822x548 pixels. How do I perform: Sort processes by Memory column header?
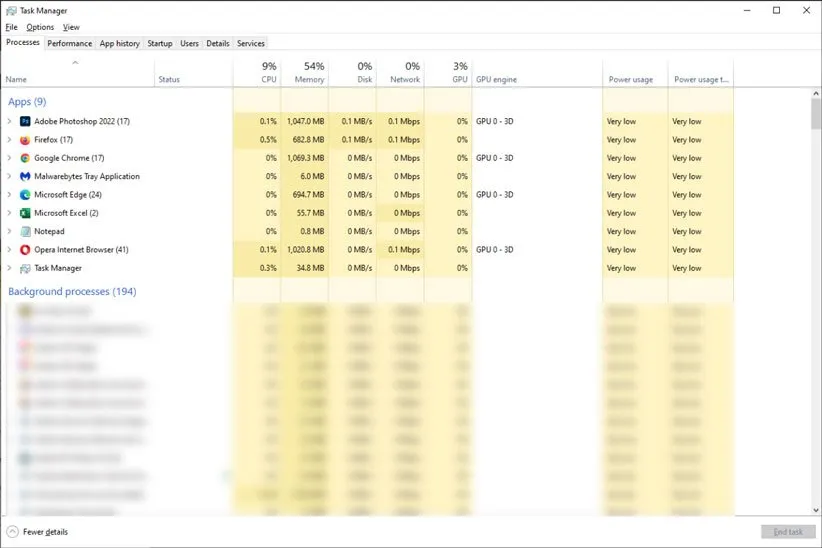click(x=308, y=72)
